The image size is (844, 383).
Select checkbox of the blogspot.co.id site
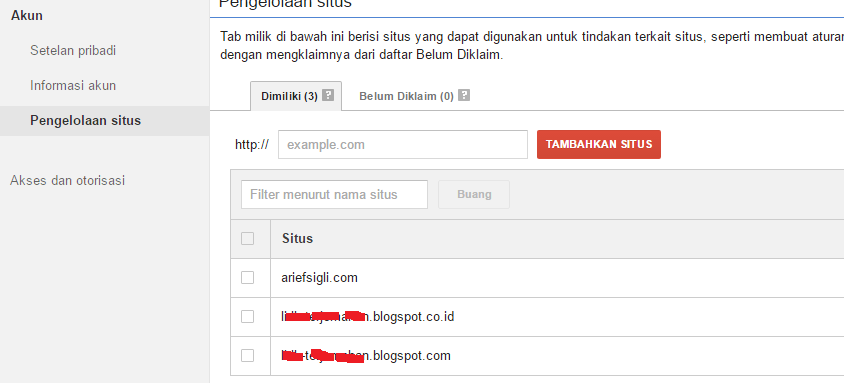(248, 317)
